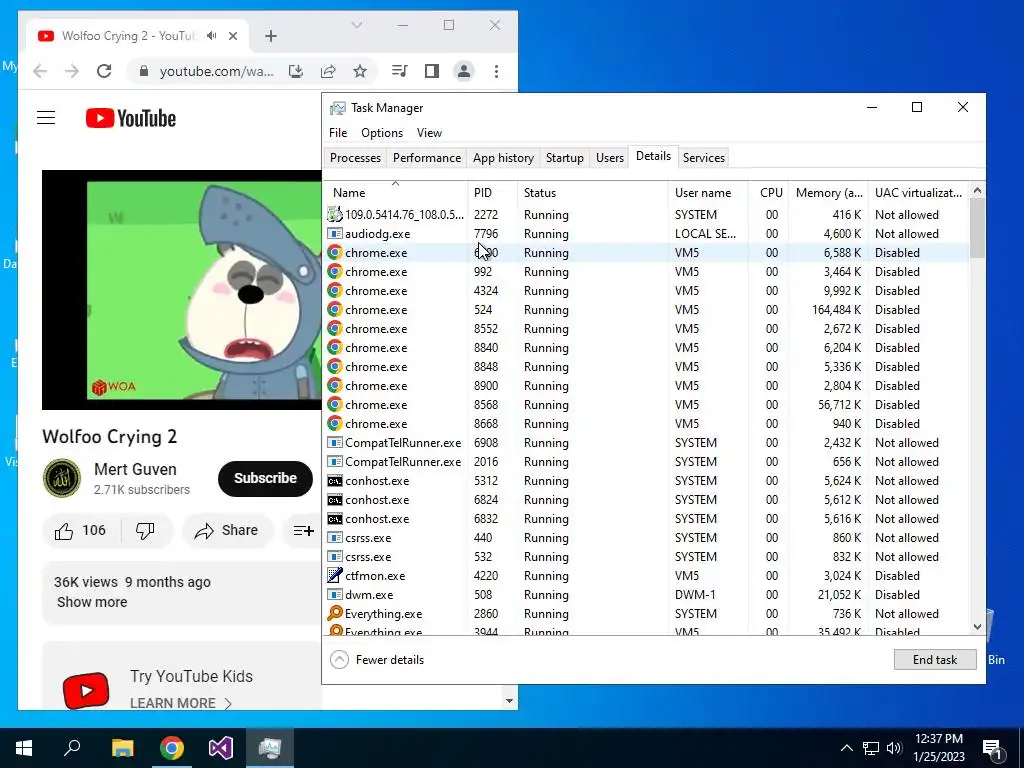Sort by the Memory column header
Image resolution: width=1024 pixels, height=768 pixels.
pos(828,193)
